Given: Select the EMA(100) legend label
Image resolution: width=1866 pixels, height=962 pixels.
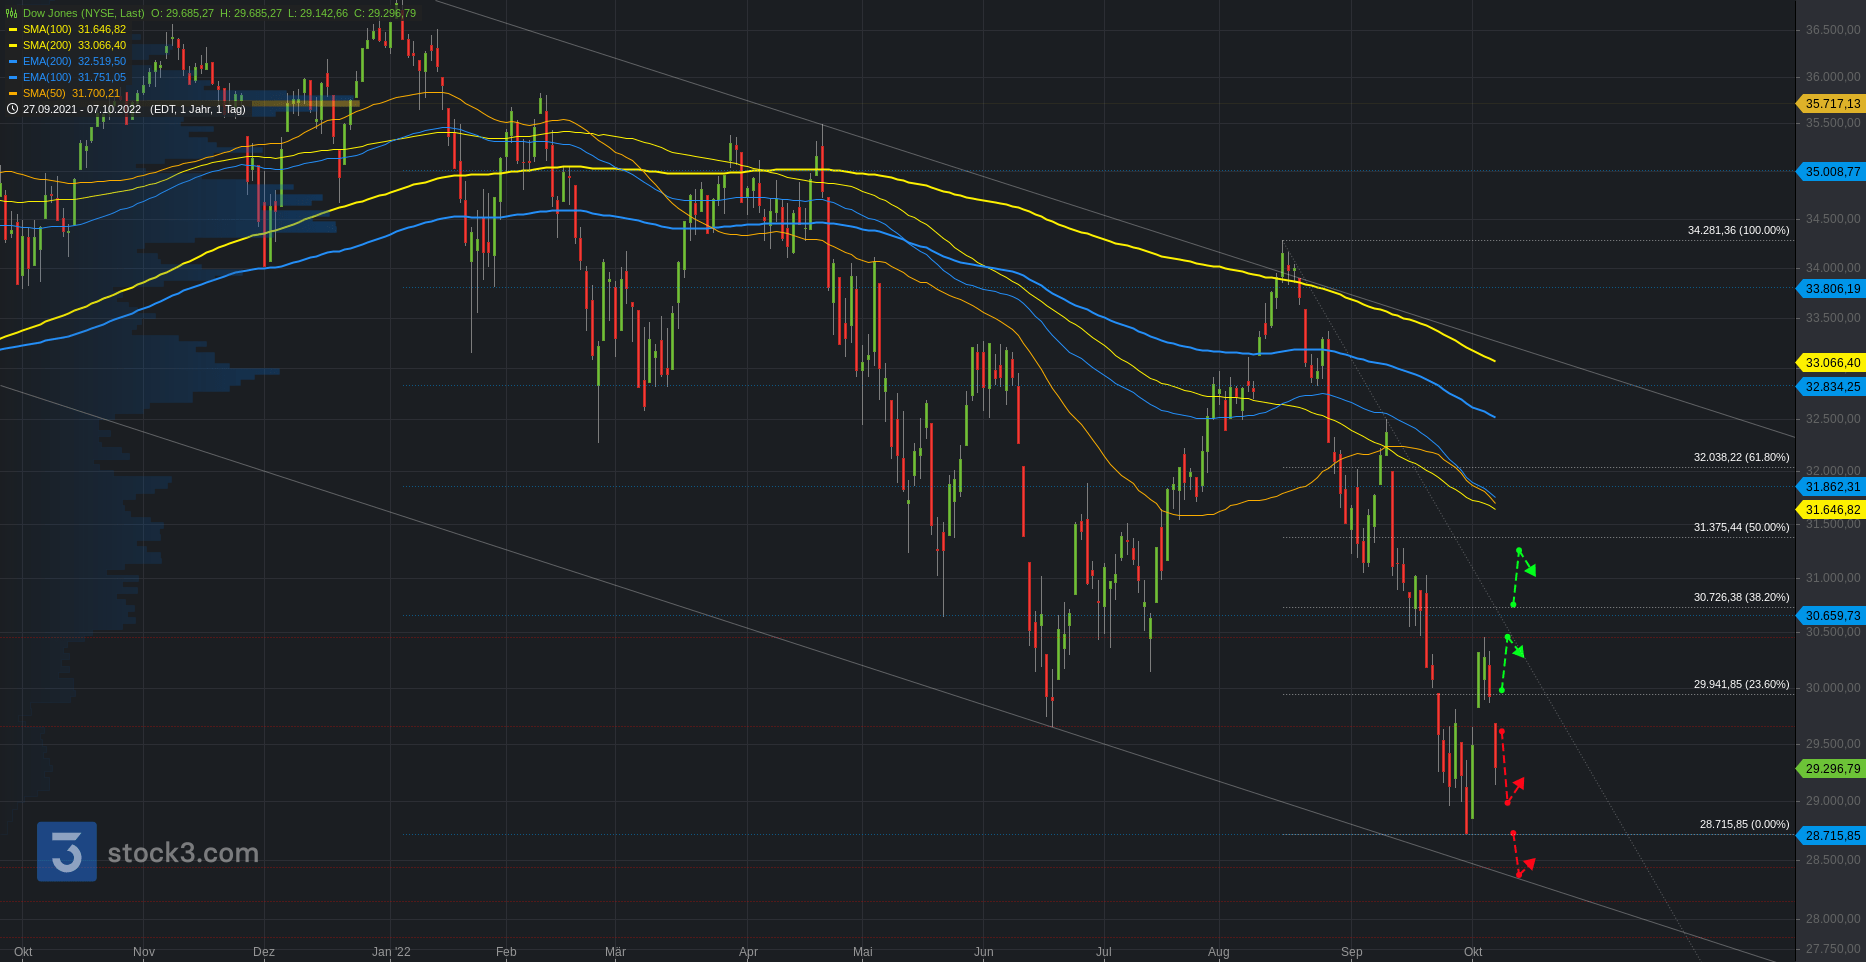Looking at the screenshot, I should click(x=47, y=77).
